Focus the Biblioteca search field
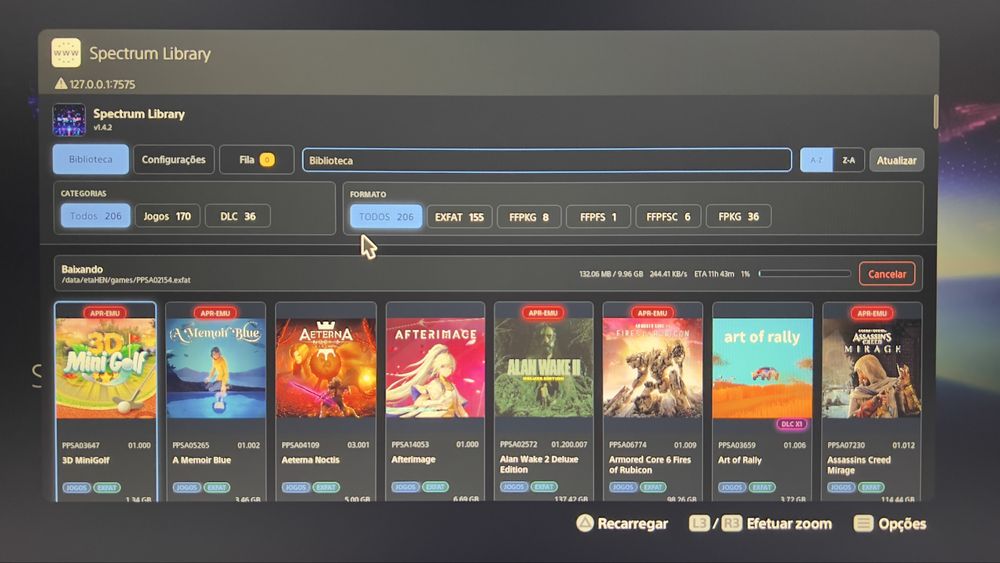The width and height of the screenshot is (1000, 563). tap(547, 160)
